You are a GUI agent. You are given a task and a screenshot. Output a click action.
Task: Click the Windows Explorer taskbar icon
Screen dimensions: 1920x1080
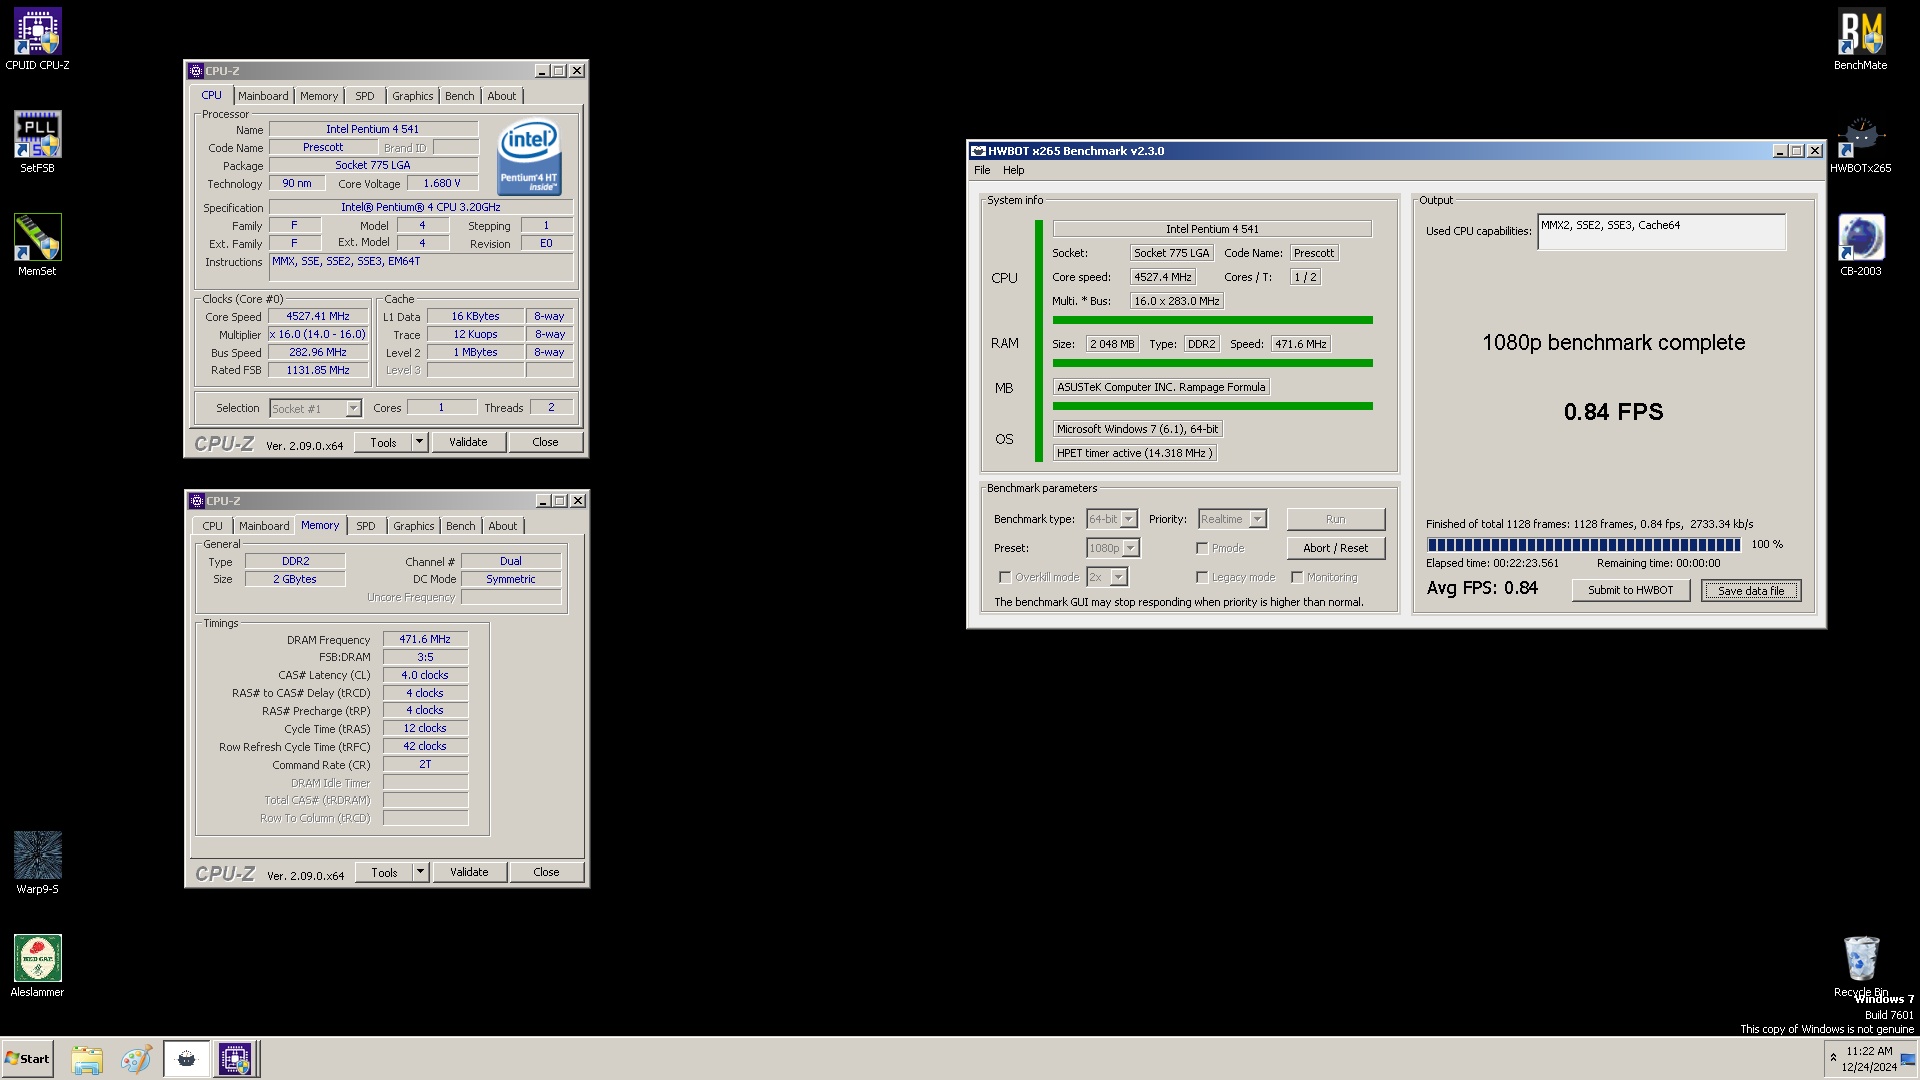pos(87,1059)
